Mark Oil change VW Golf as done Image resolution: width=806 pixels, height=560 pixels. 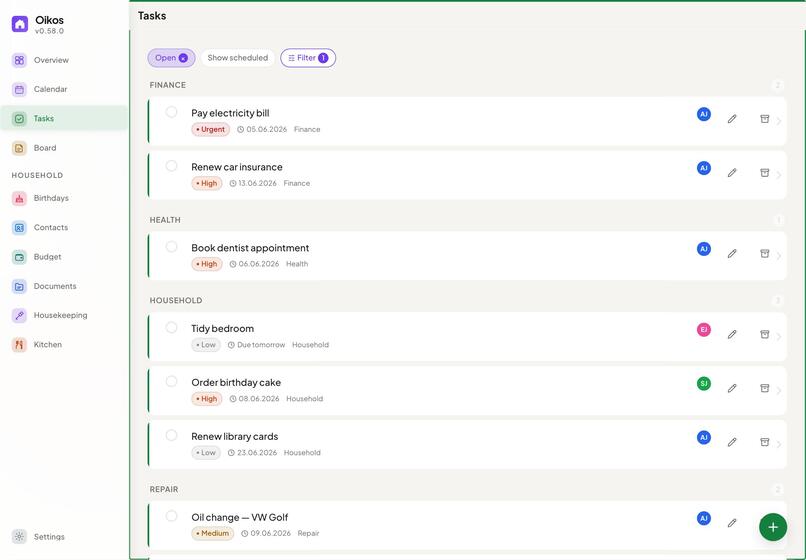click(172, 516)
